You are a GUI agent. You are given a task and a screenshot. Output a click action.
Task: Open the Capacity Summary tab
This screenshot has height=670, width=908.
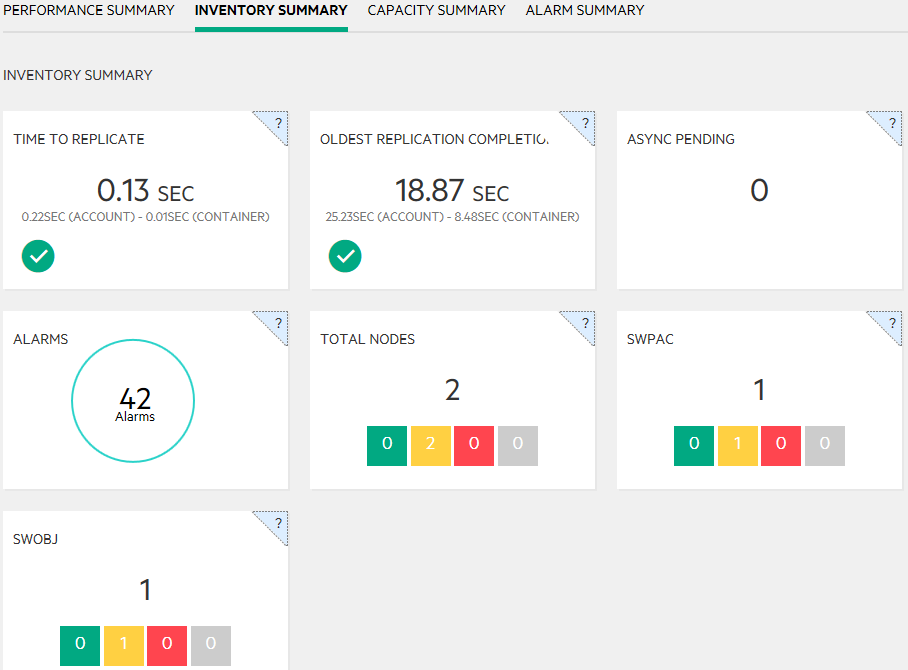[x=436, y=11]
